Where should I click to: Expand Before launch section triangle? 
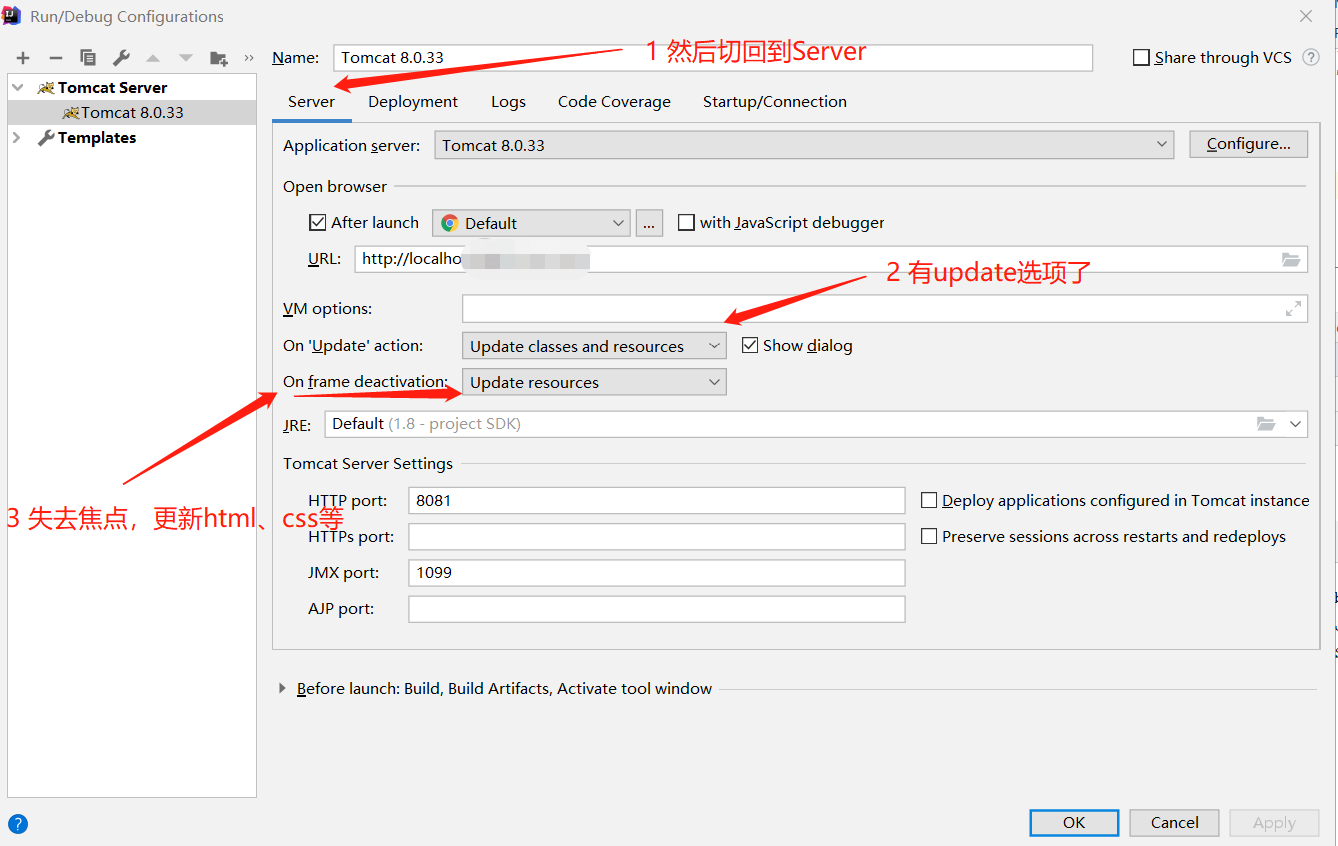pyautogui.click(x=283, y=689)
